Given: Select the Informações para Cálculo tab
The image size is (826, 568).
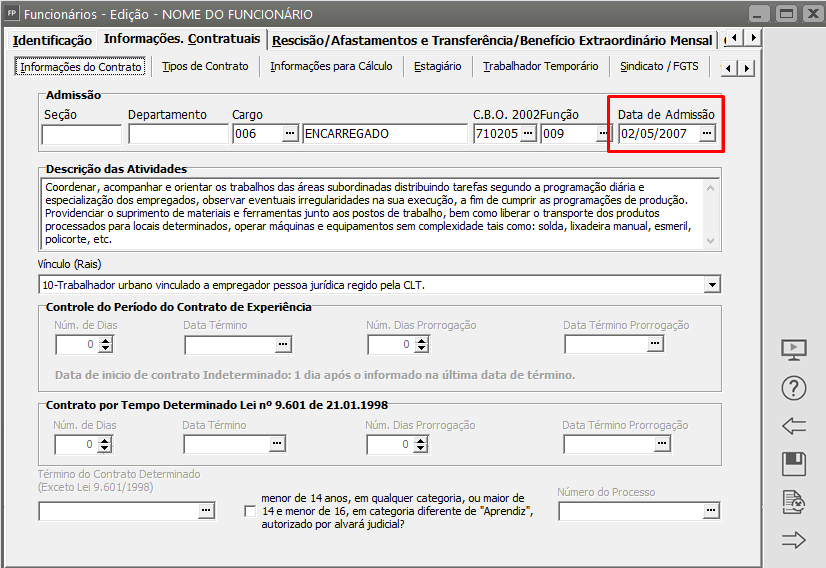Looking at the screenshot, I should pyautogui.click(x=331, y=66).
